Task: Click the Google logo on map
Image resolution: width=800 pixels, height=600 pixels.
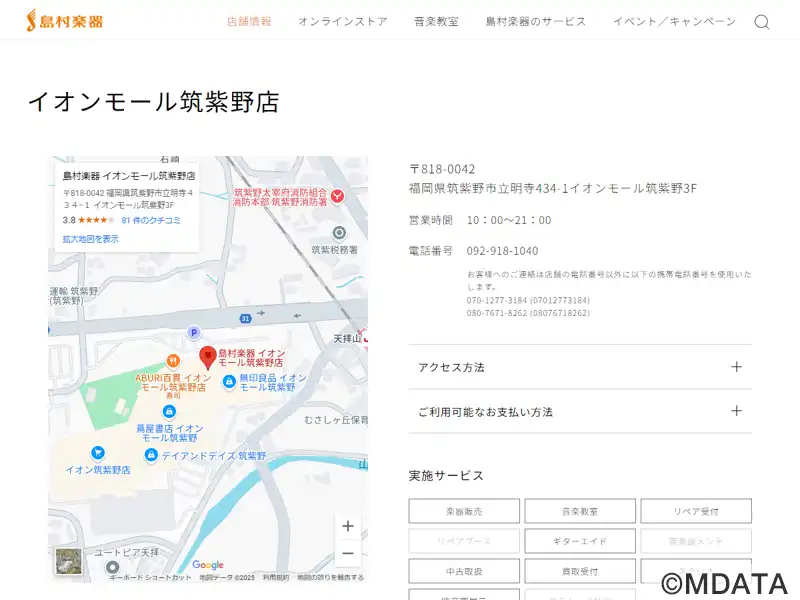Action: (208, 565)
